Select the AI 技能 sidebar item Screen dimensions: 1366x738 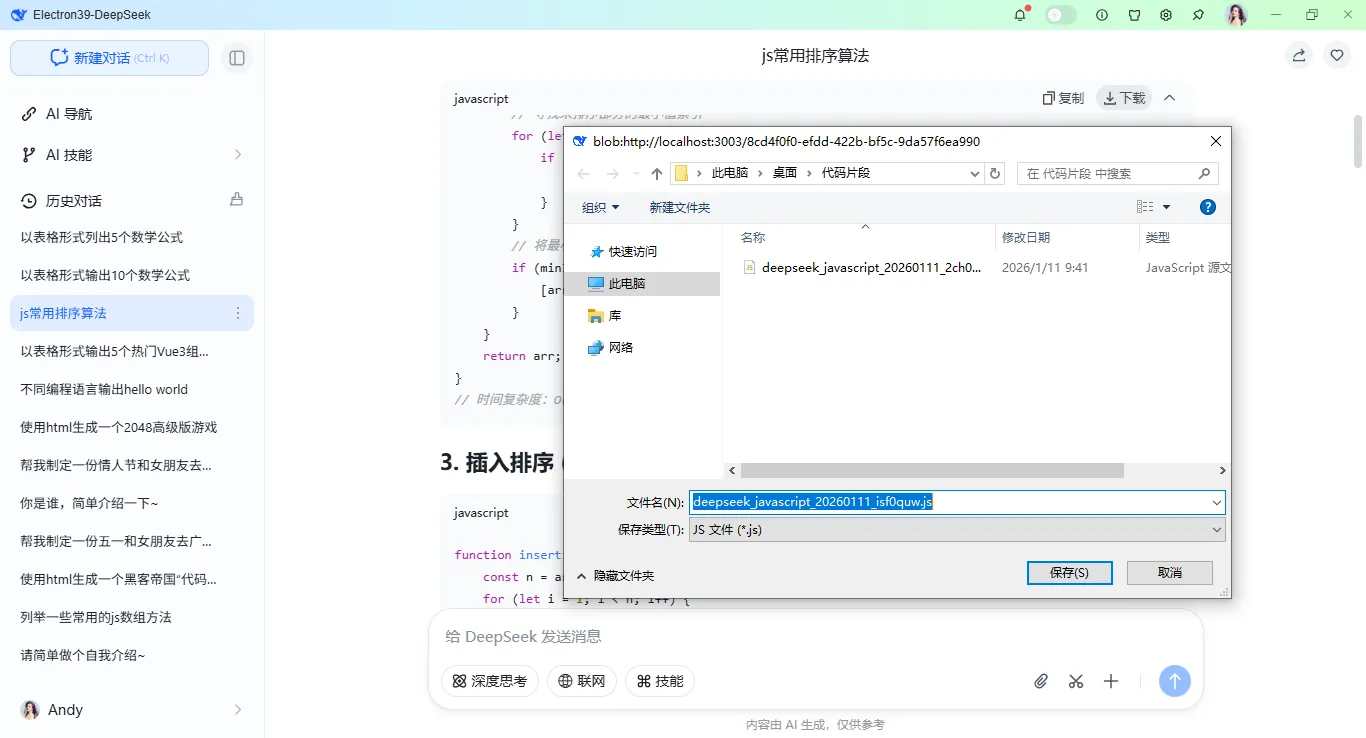pos(58,155)
